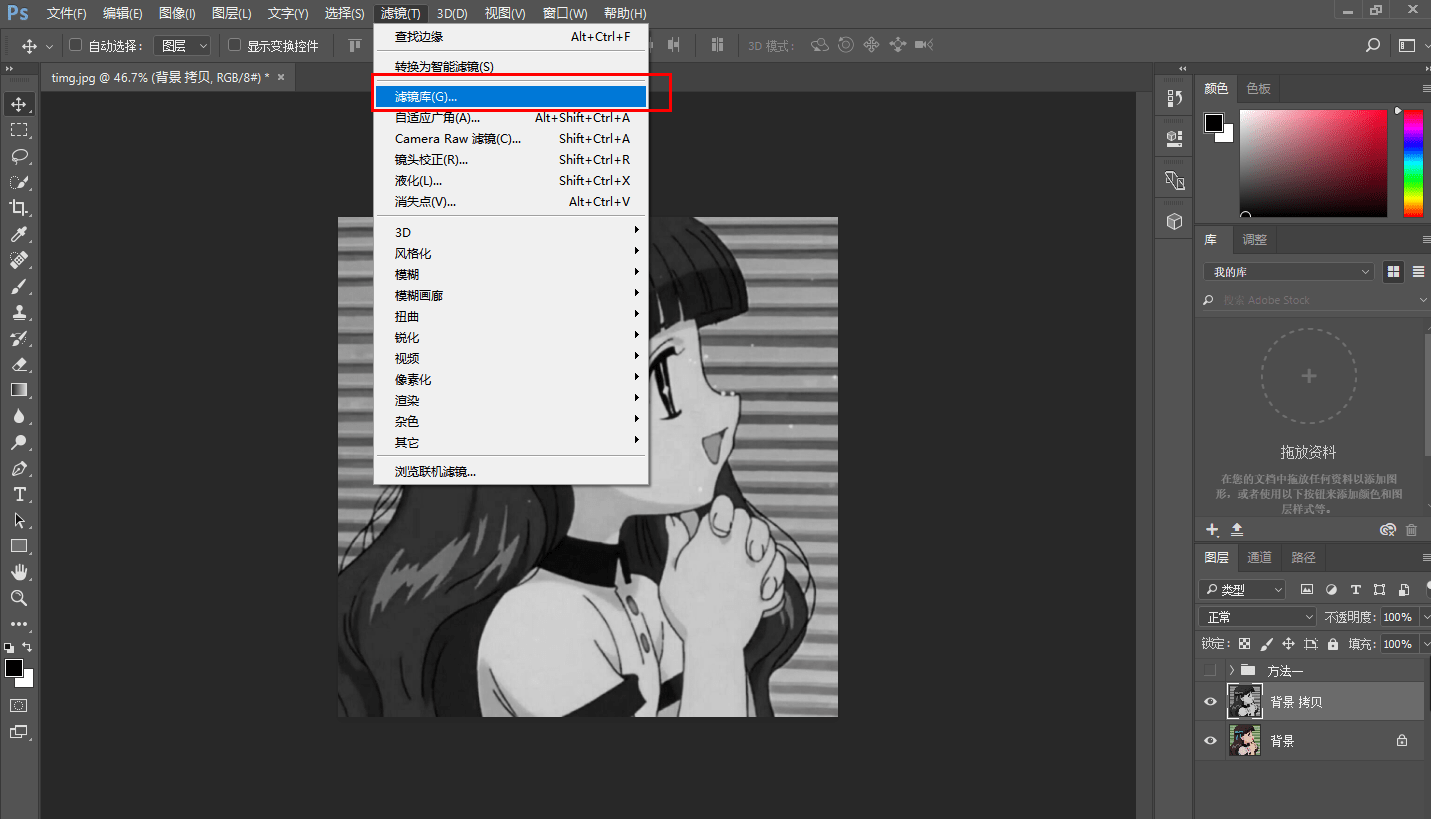The image size is (1431, 819).
Task: Swap foreground and background colors arrow
Action: point(28,647)
